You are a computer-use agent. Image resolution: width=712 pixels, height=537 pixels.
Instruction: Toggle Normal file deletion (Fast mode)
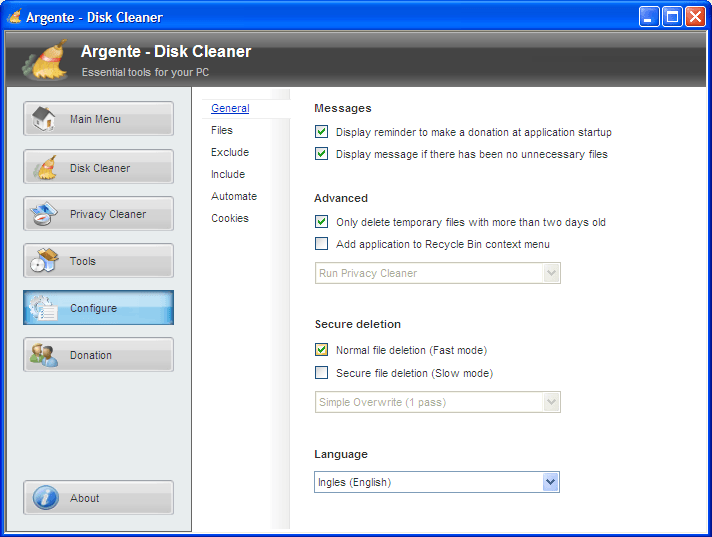coord(321,350)
